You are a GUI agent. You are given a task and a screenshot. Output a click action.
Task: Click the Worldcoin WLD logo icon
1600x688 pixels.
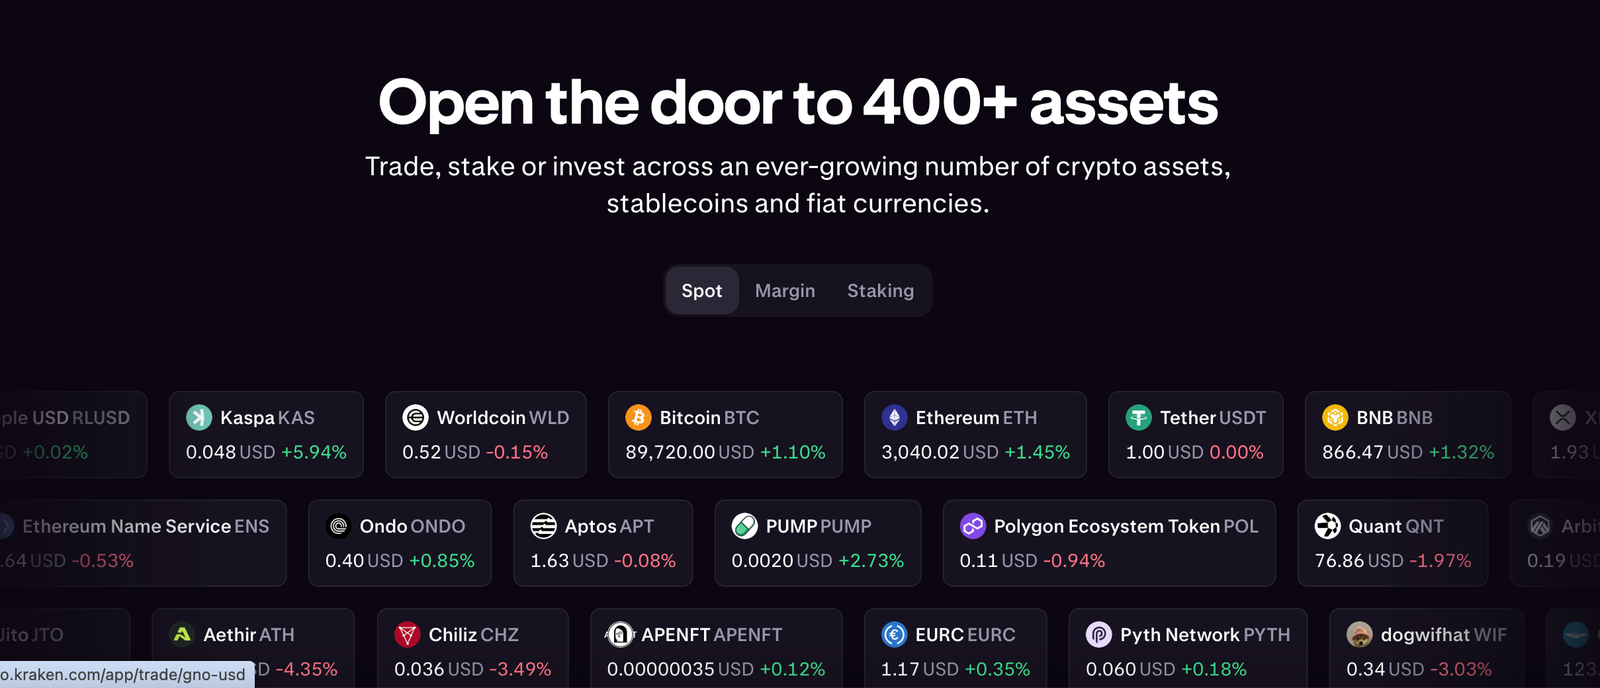click(415, 417)
